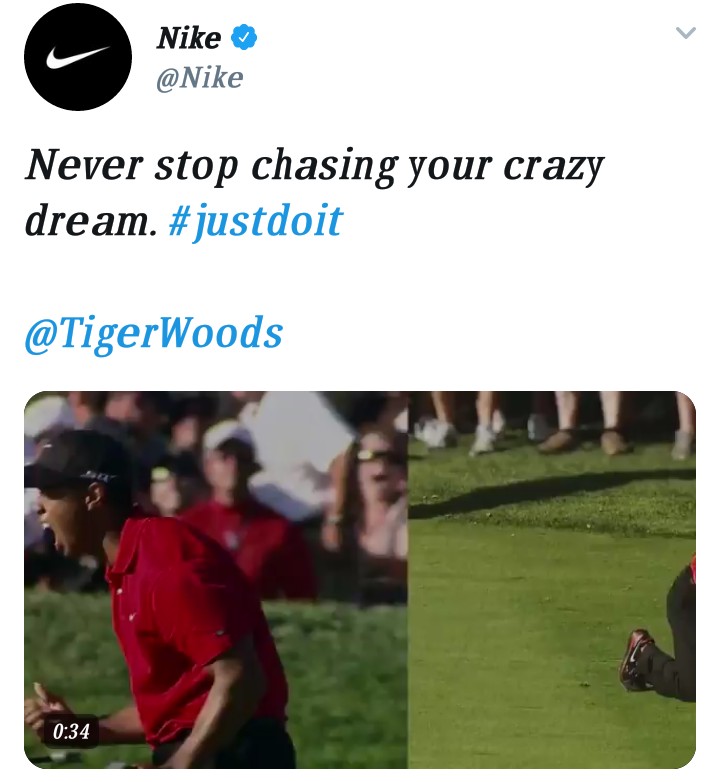Visit the @Nike handle
The width and height of the screenshot is (720, 782).
tap(200, 78)
